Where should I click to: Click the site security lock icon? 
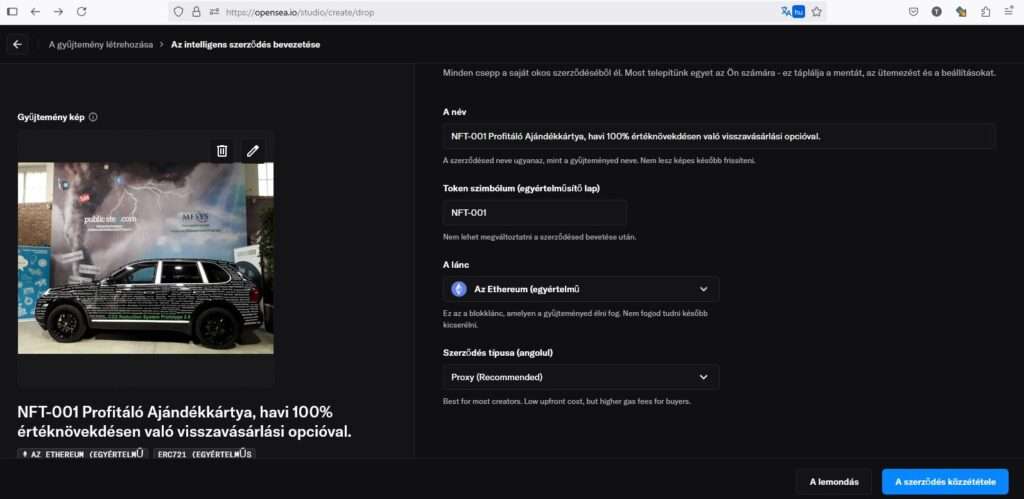click(x=196, y=11)
